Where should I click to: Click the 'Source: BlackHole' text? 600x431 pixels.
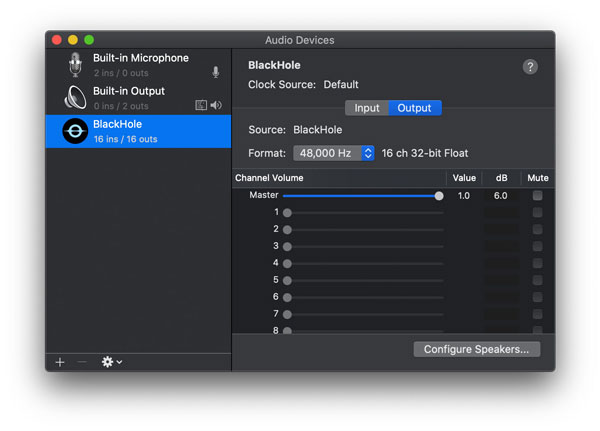(295, 130)
